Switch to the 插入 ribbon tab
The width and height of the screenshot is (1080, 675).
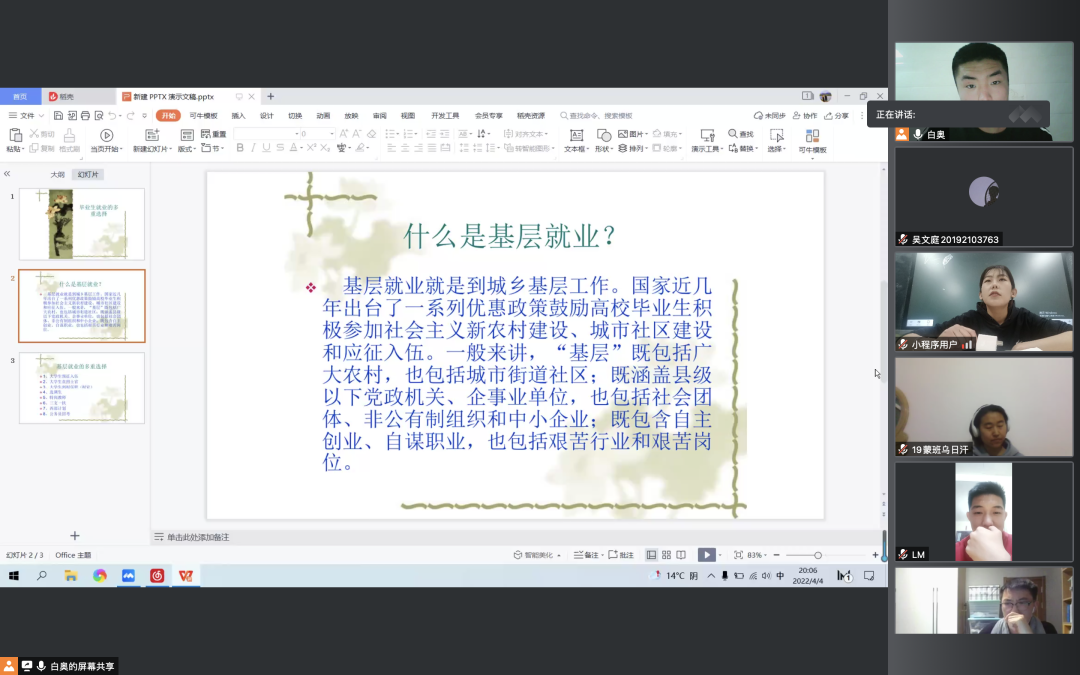(238, 116)
